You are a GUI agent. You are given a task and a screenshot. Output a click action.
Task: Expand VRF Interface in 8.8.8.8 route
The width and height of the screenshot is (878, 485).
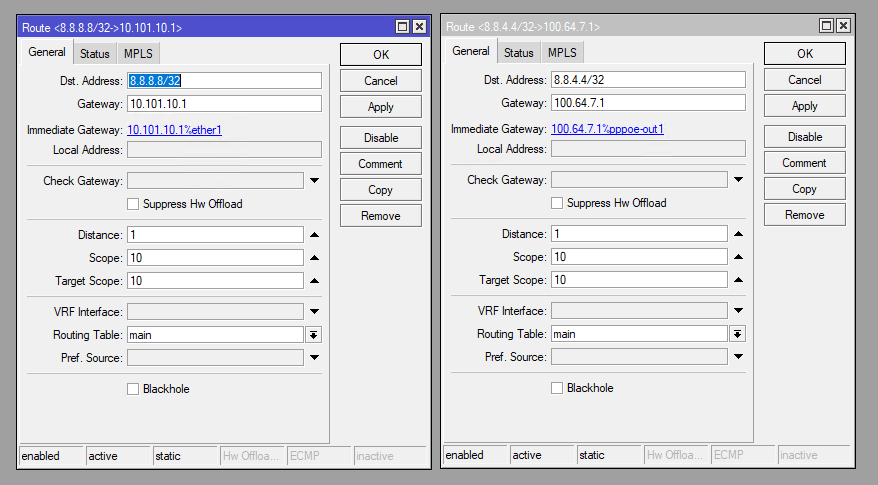[315, 311]
